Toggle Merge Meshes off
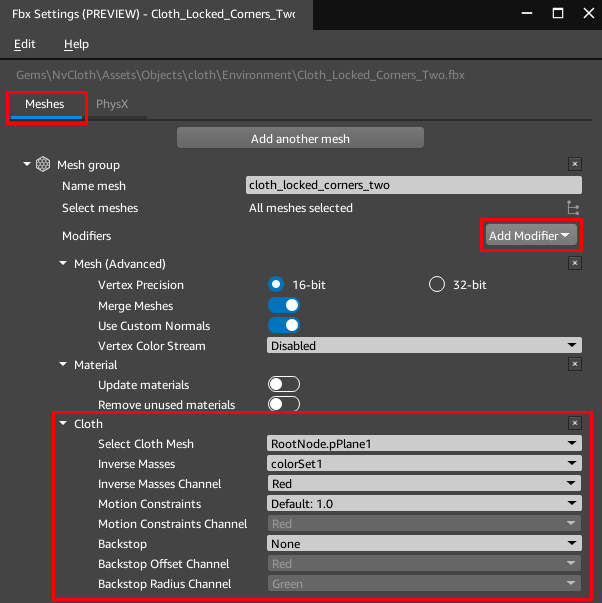 [284, 306]
